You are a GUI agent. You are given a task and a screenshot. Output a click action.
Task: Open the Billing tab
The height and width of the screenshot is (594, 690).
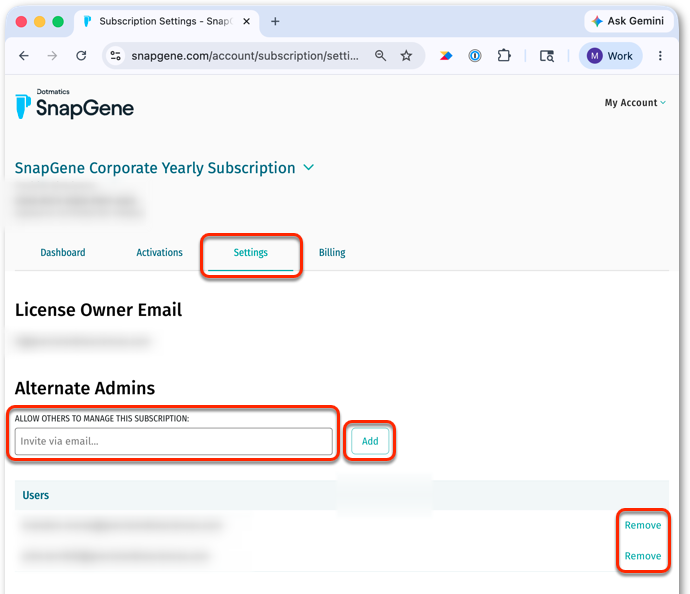[x=332, y=253]
